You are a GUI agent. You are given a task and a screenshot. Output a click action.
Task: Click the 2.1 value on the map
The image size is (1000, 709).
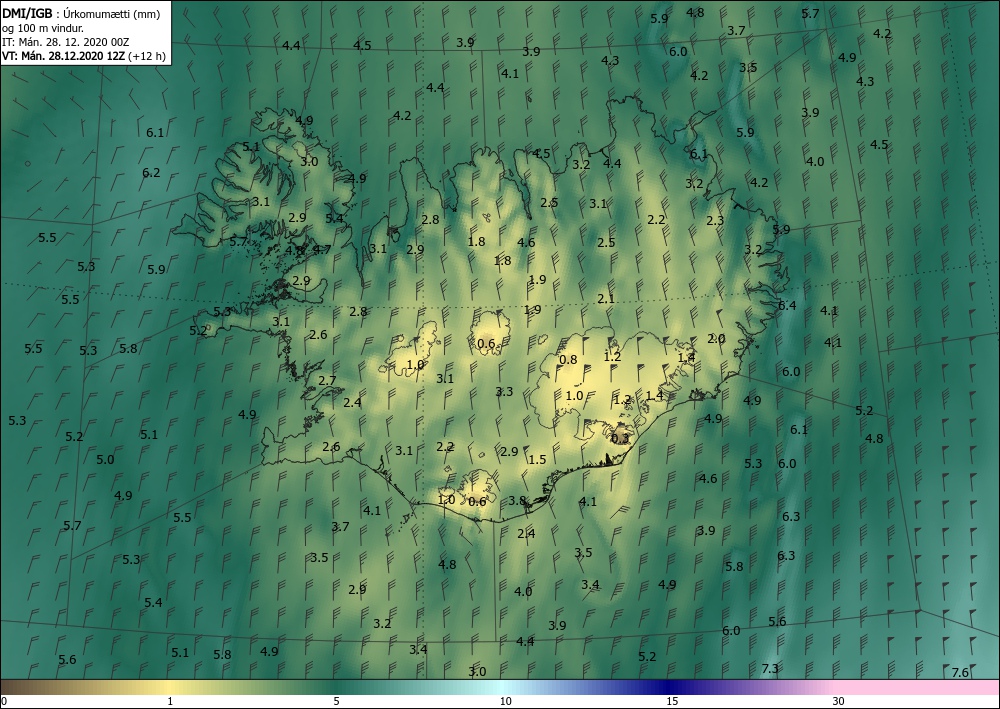coord(606,298)
